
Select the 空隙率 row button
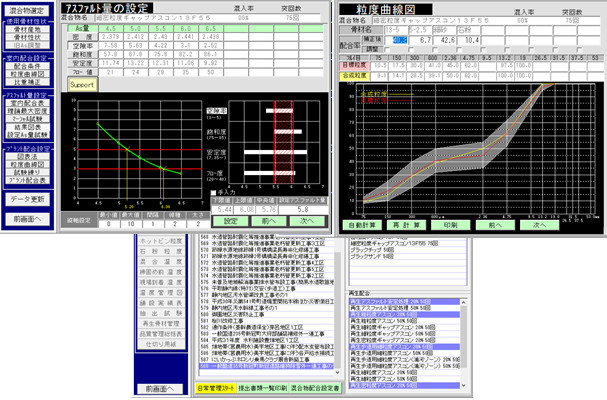point(82,46)
